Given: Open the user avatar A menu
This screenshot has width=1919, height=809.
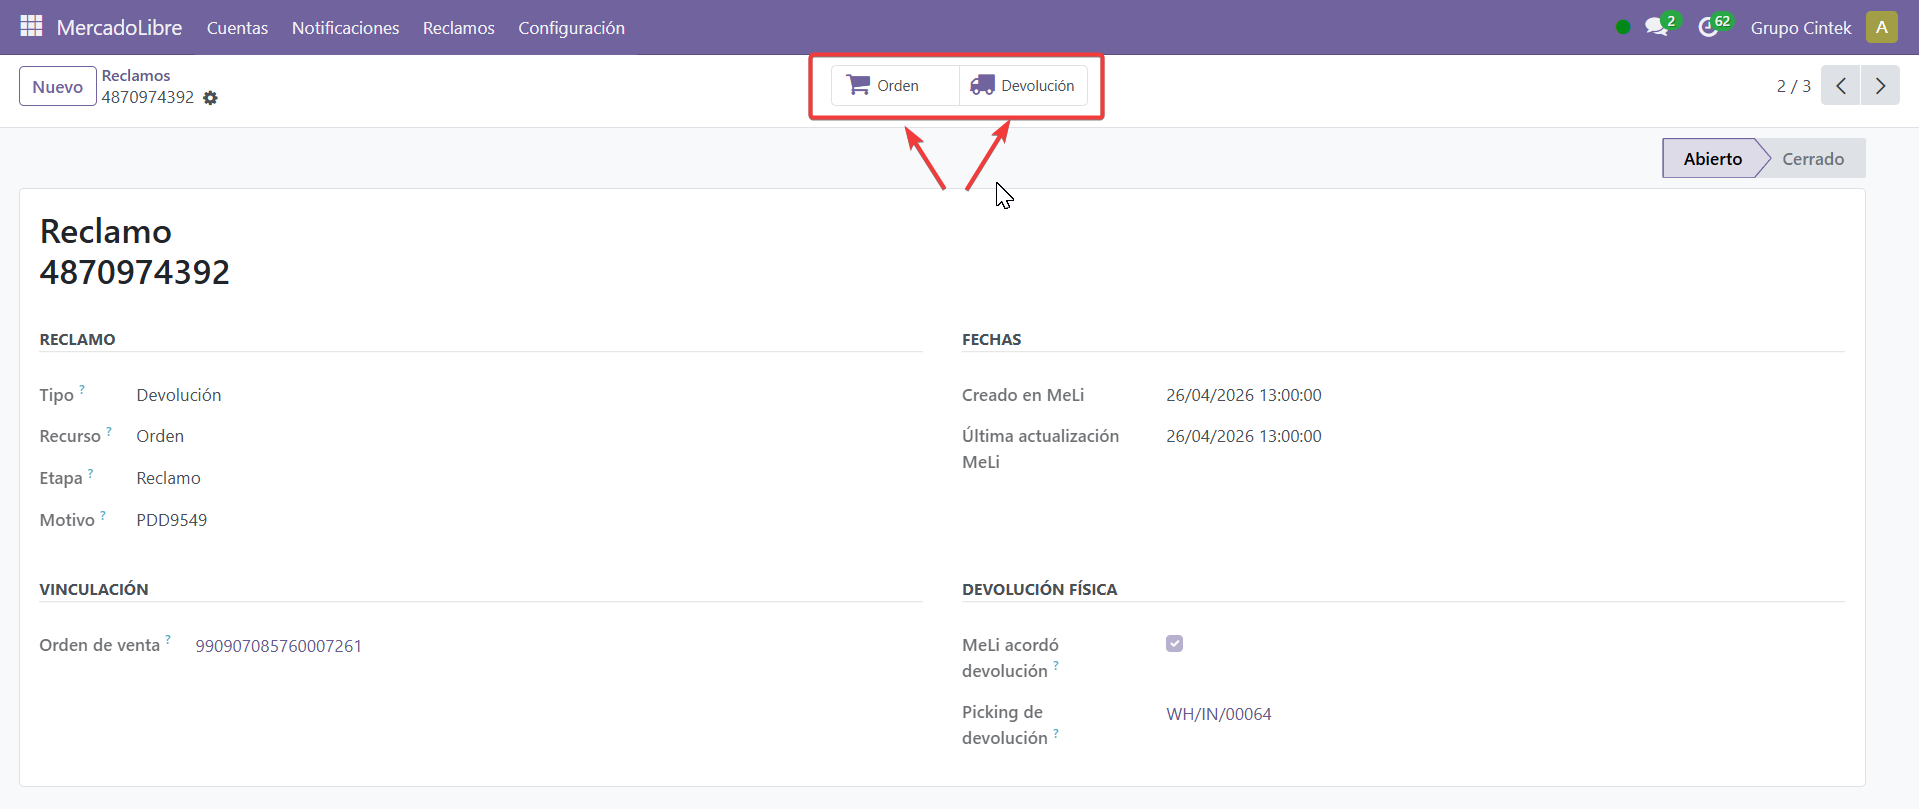Looking at the screenshot, I should (x=1881, y=27).
